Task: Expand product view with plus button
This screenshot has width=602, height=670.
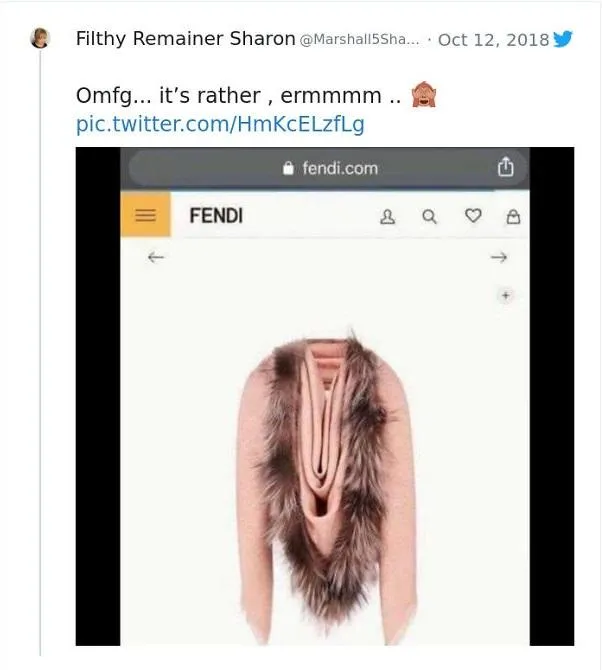Action: coord(505,296)
